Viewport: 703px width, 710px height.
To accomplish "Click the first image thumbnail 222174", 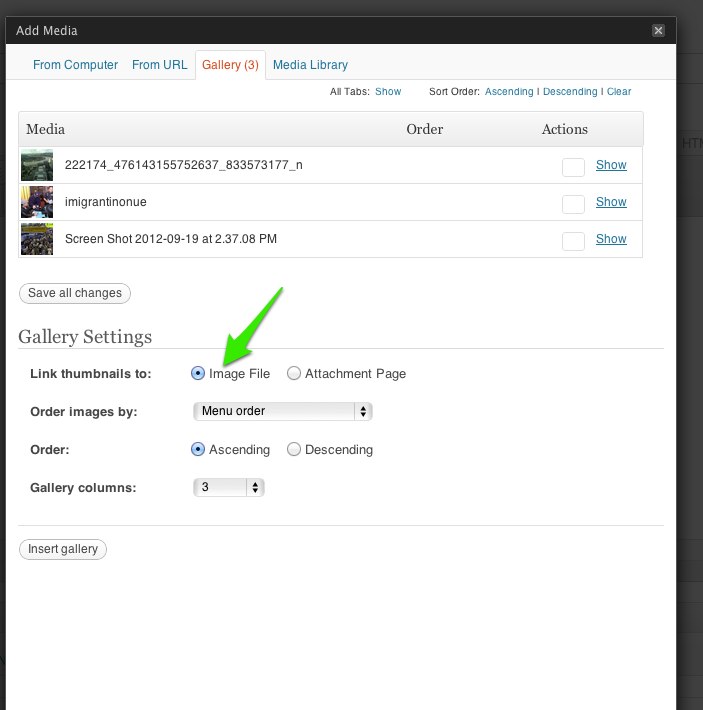I will point(37,165).
